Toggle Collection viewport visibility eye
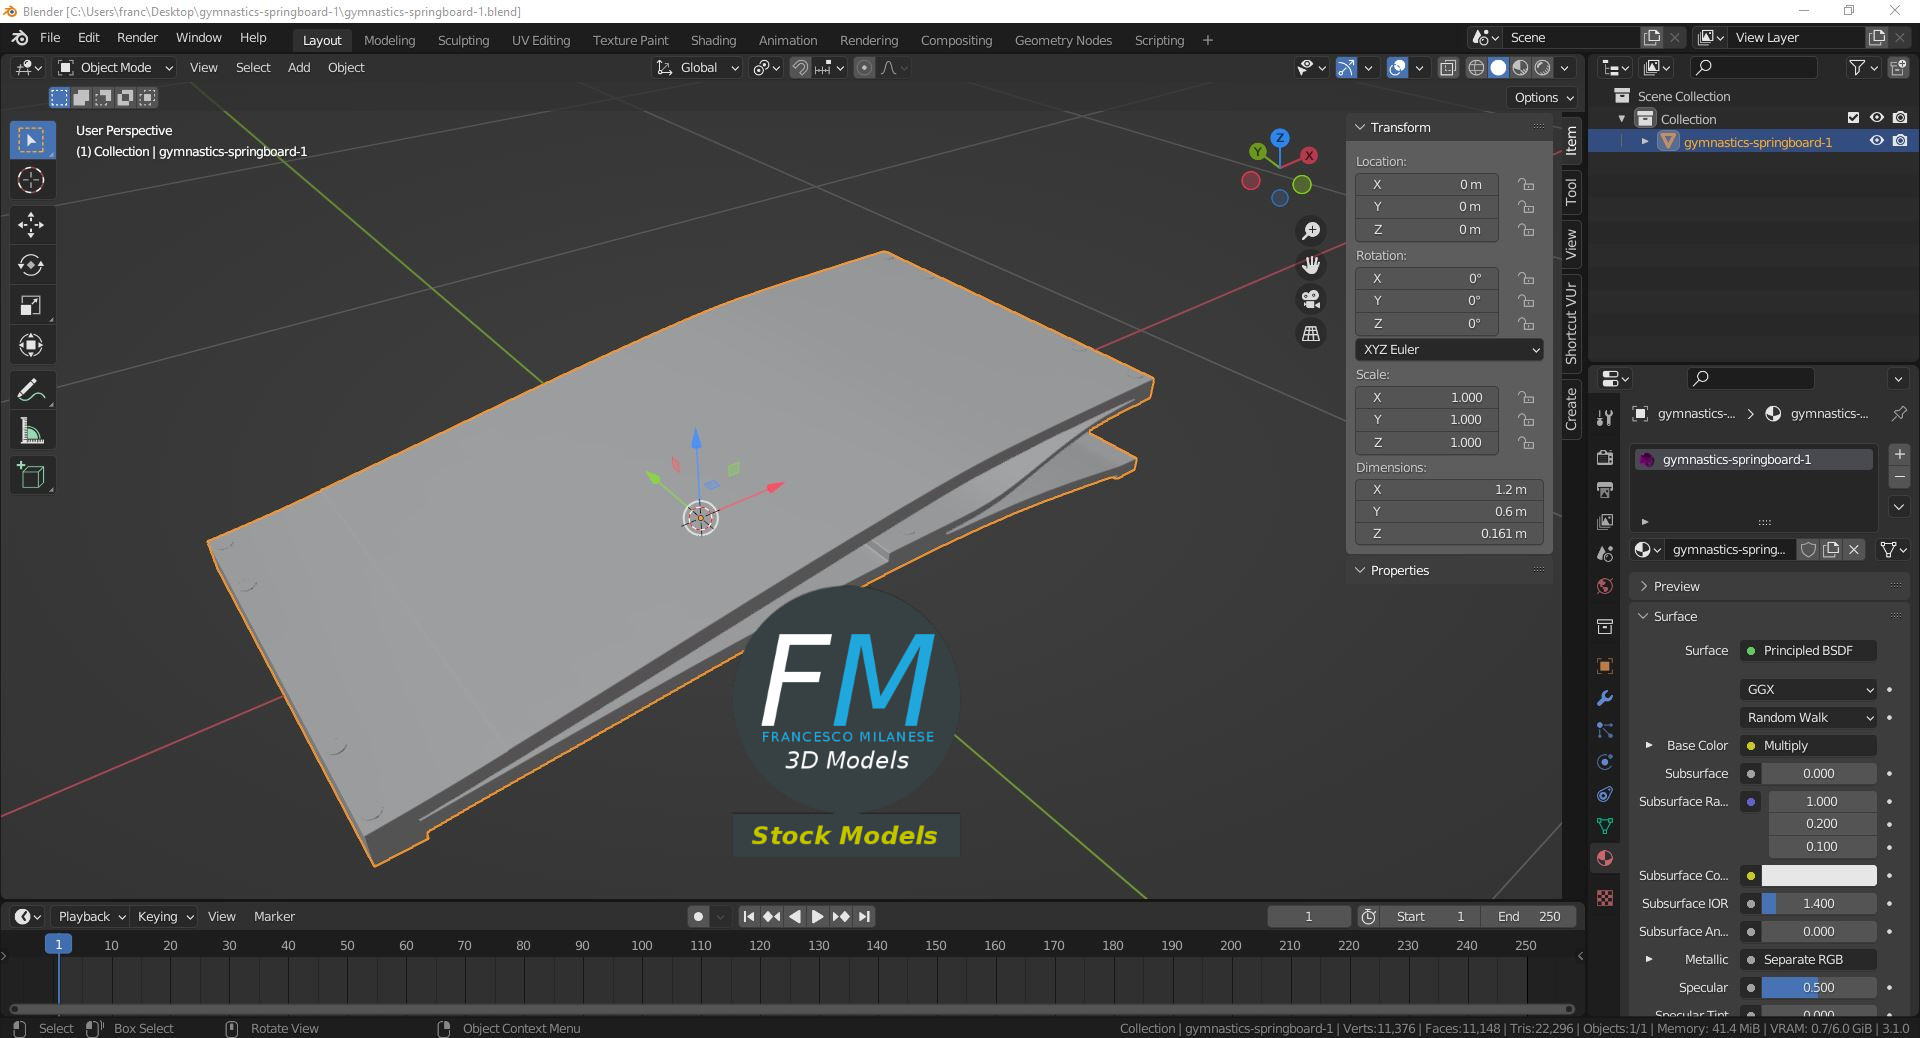The image size is (1920, 1038). (1877, 118)
